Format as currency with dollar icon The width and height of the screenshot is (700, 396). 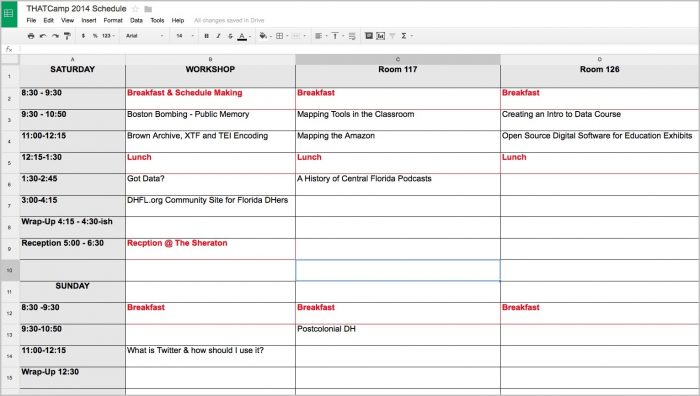coord(83,36)
